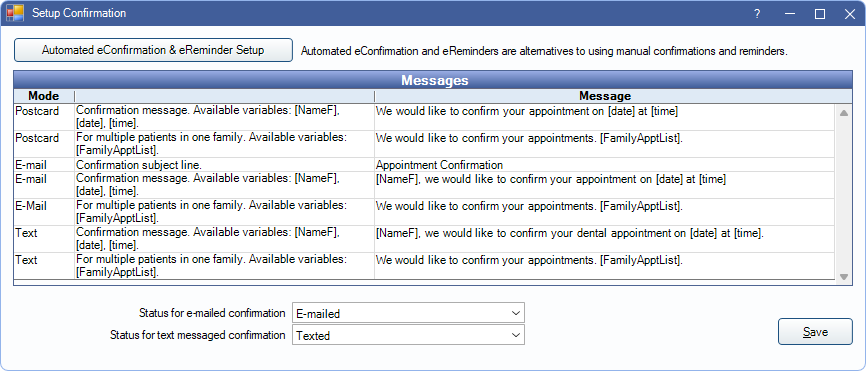Save the confirmation setup
The height and width of the screenshot is (371, 866).
coord(815,332)
